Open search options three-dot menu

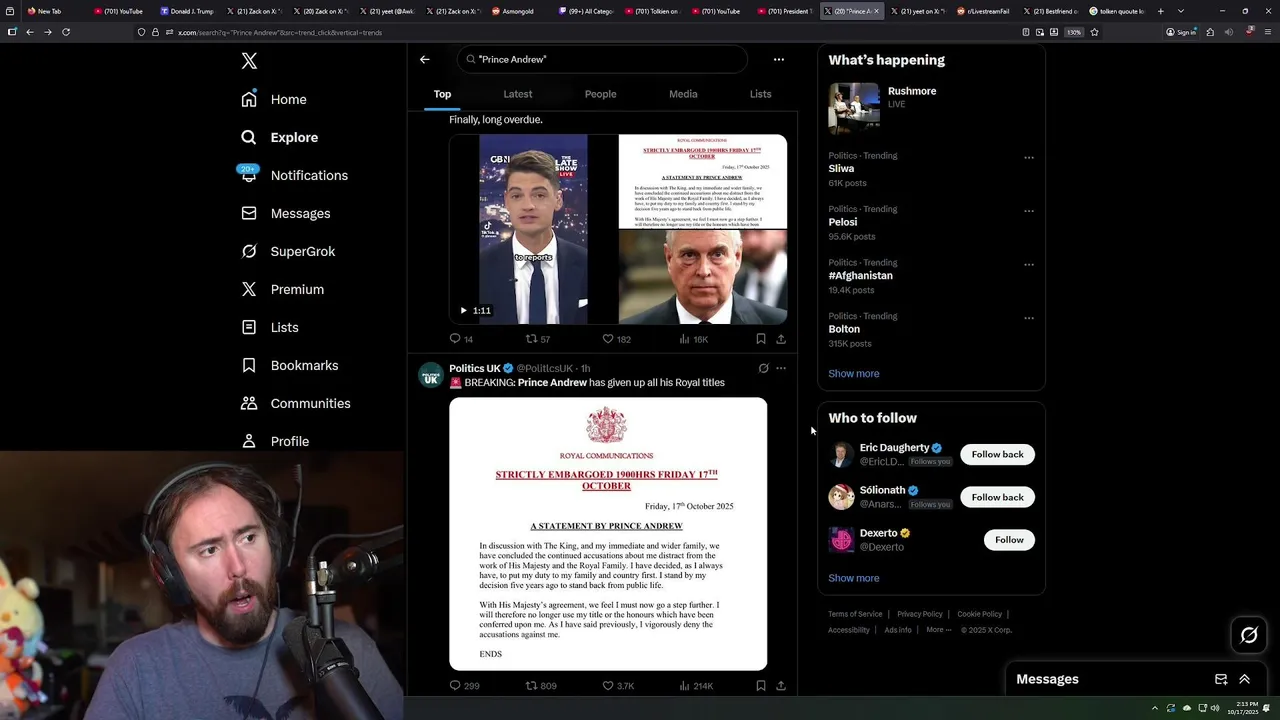[x=779, y=59]
